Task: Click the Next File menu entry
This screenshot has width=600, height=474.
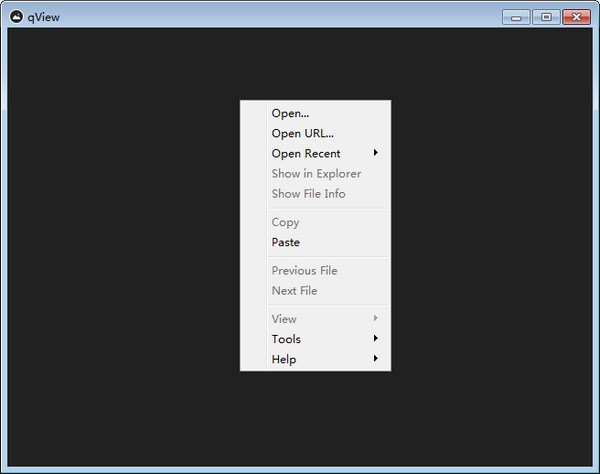Action: (x=294, y=290)
